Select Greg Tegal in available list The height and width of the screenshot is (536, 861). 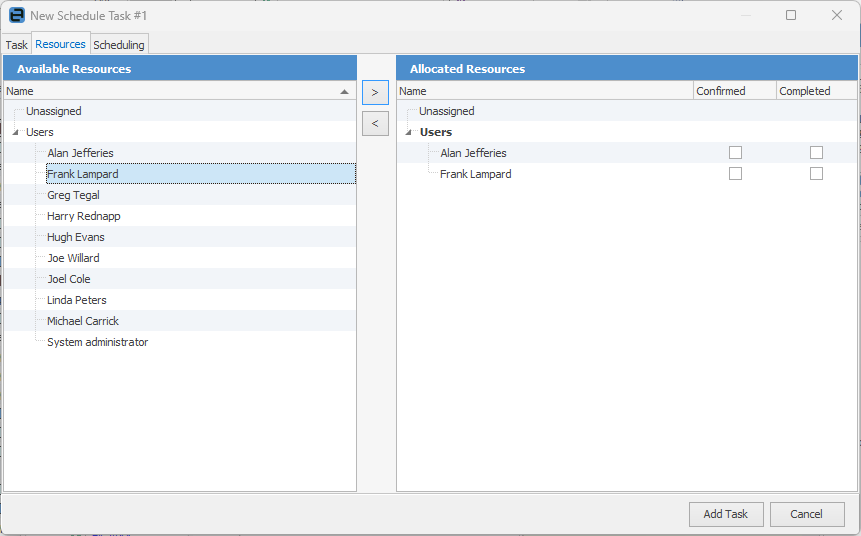(73, 195)
